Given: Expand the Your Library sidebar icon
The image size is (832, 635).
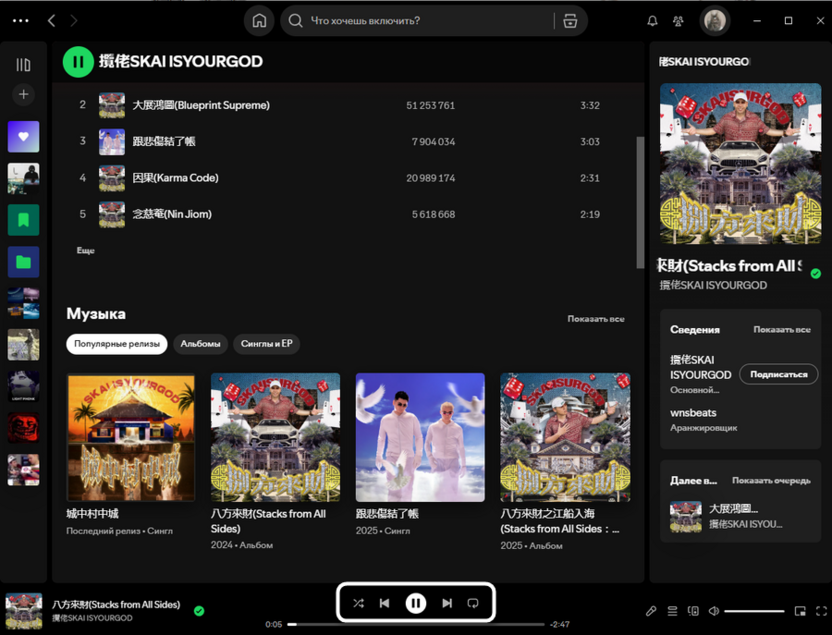Looking at the screenshot, I should [23, 65].
